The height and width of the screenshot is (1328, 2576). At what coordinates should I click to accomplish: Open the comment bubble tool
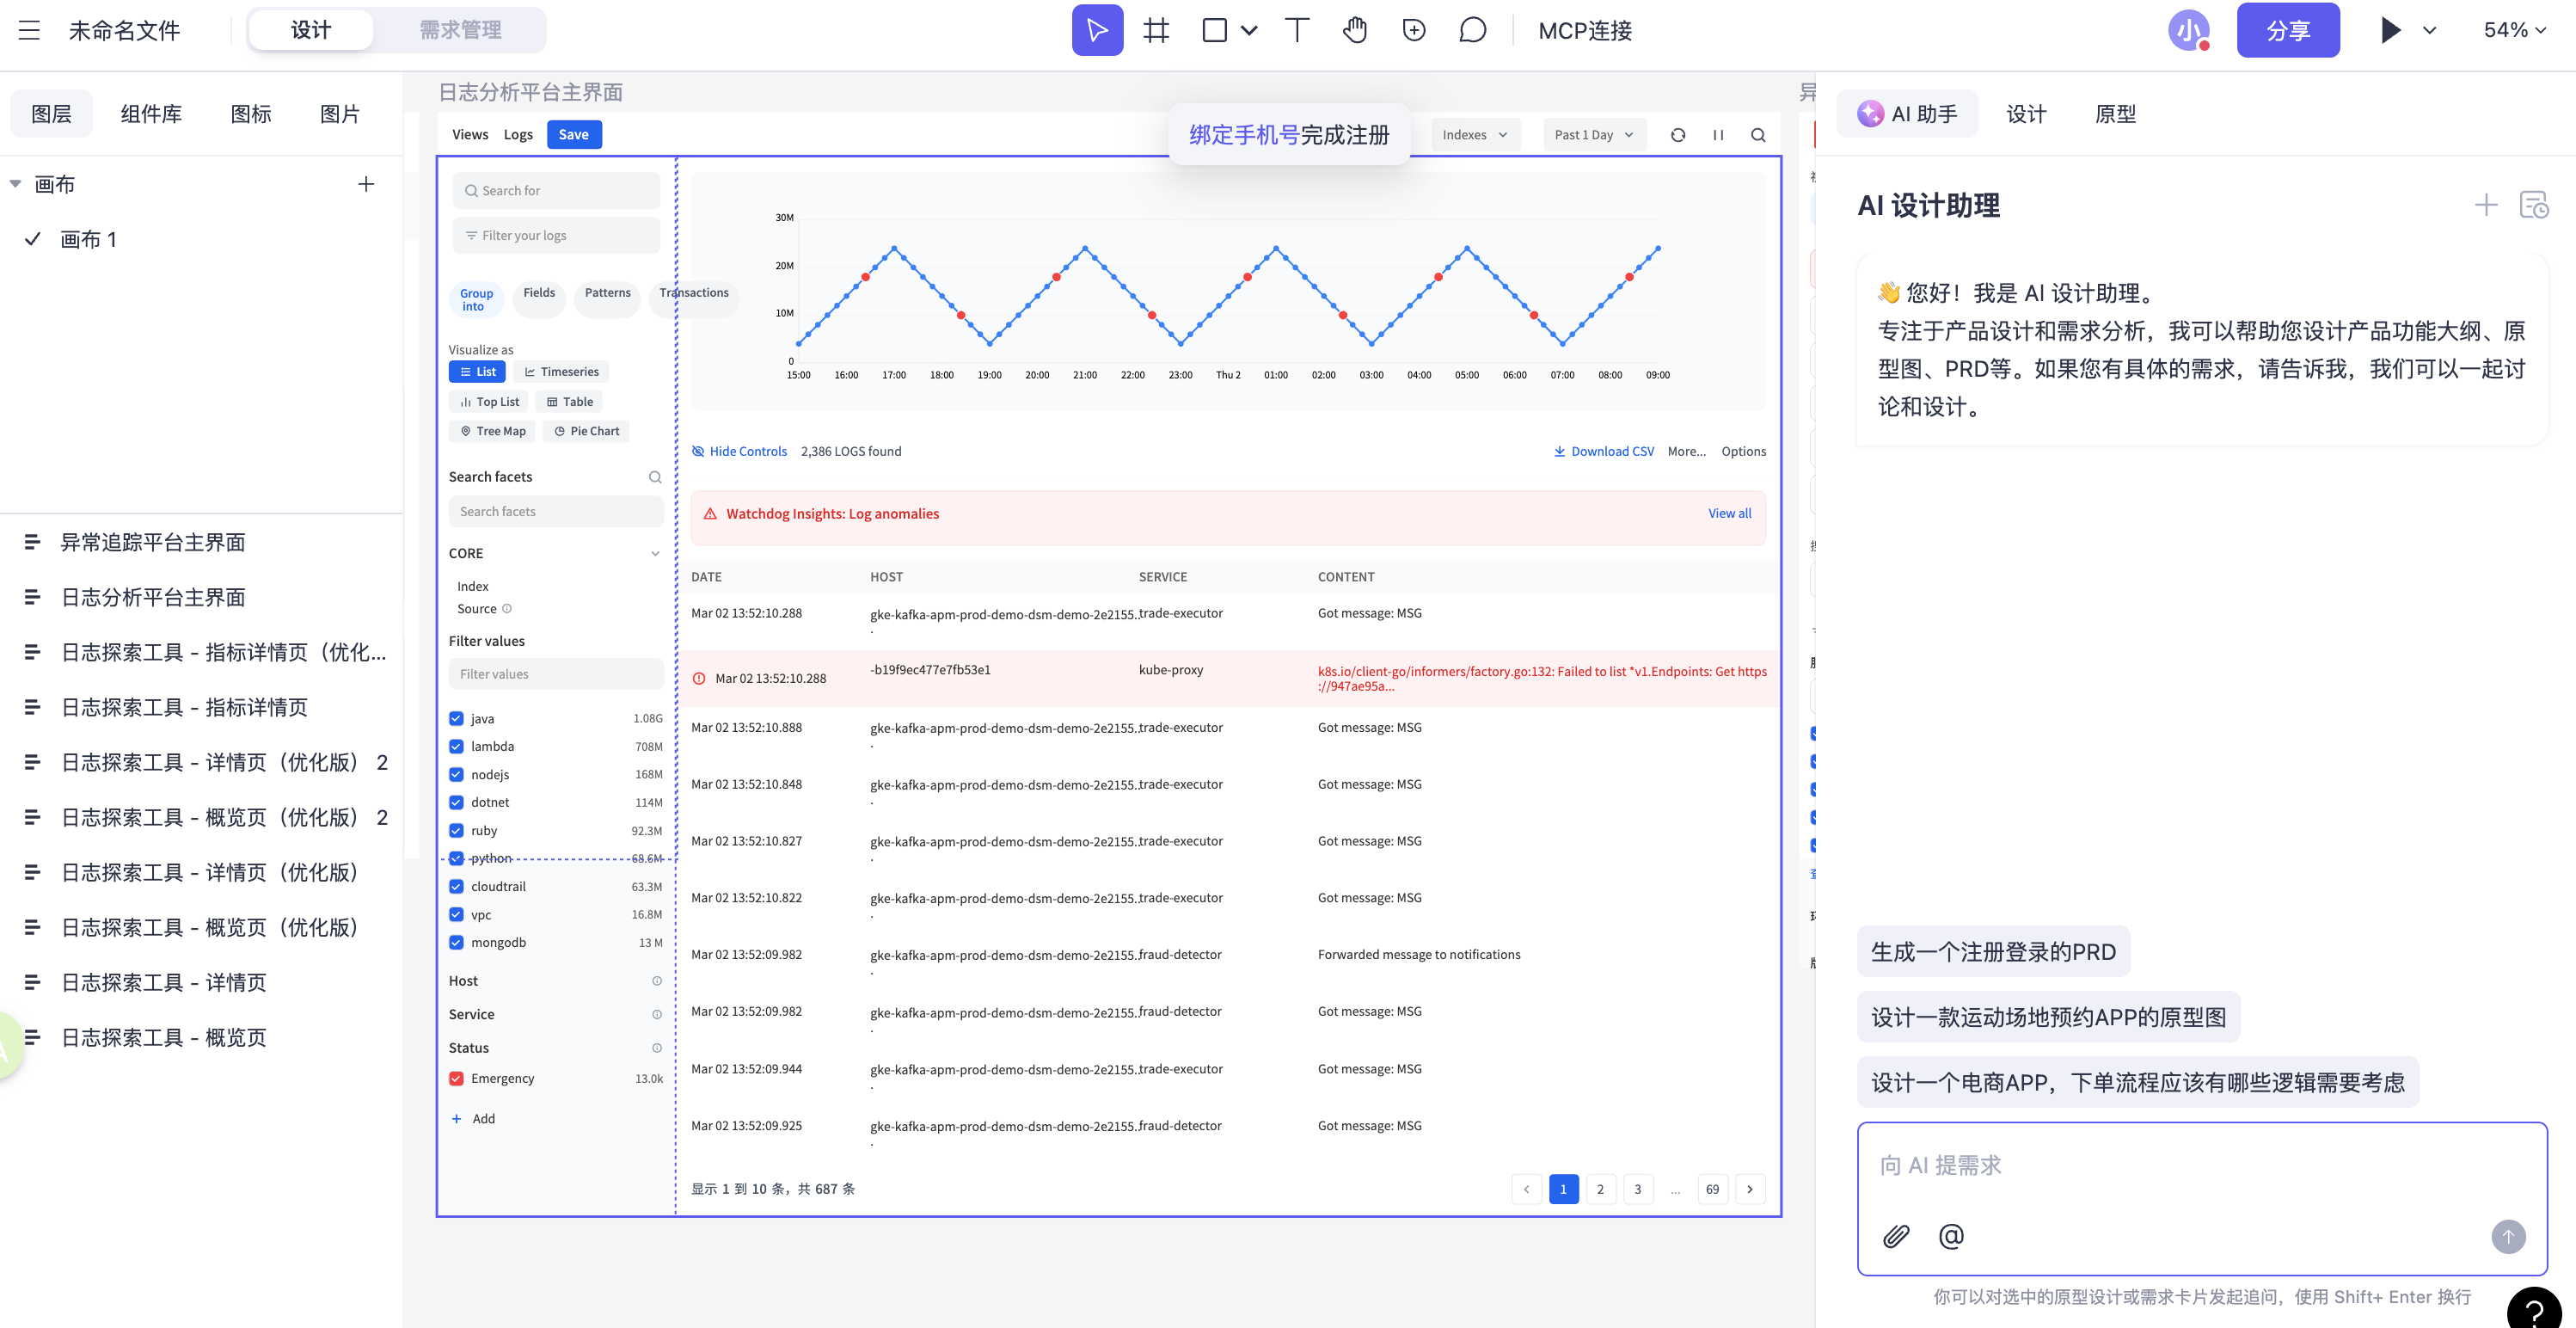pyautogui.click(x=1472, y=30)
